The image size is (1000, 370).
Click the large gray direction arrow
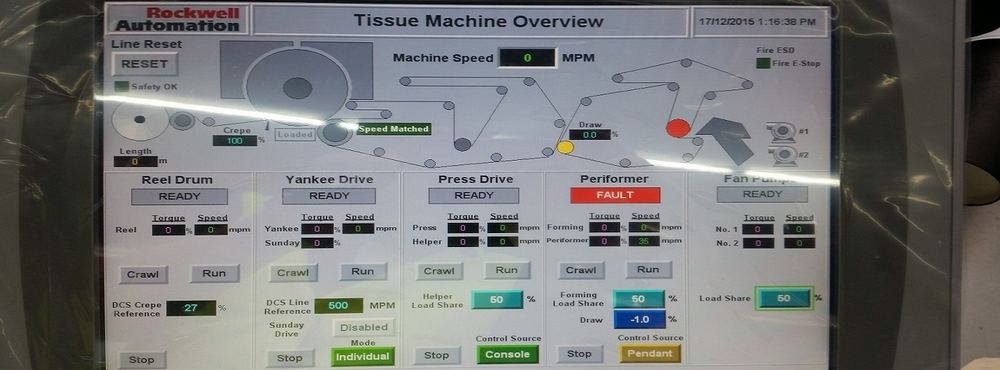coord(724,140)
